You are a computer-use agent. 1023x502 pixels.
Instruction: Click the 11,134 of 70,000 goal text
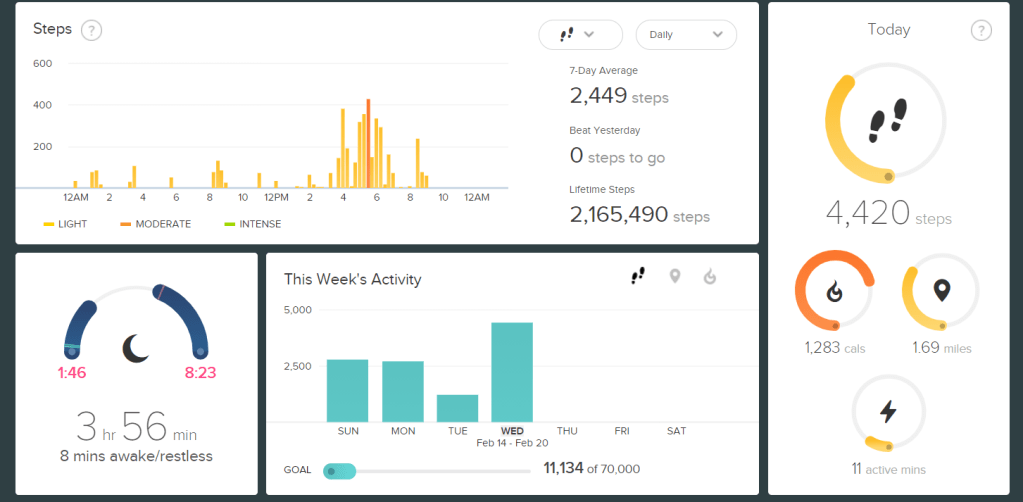[x=592, y=469]
